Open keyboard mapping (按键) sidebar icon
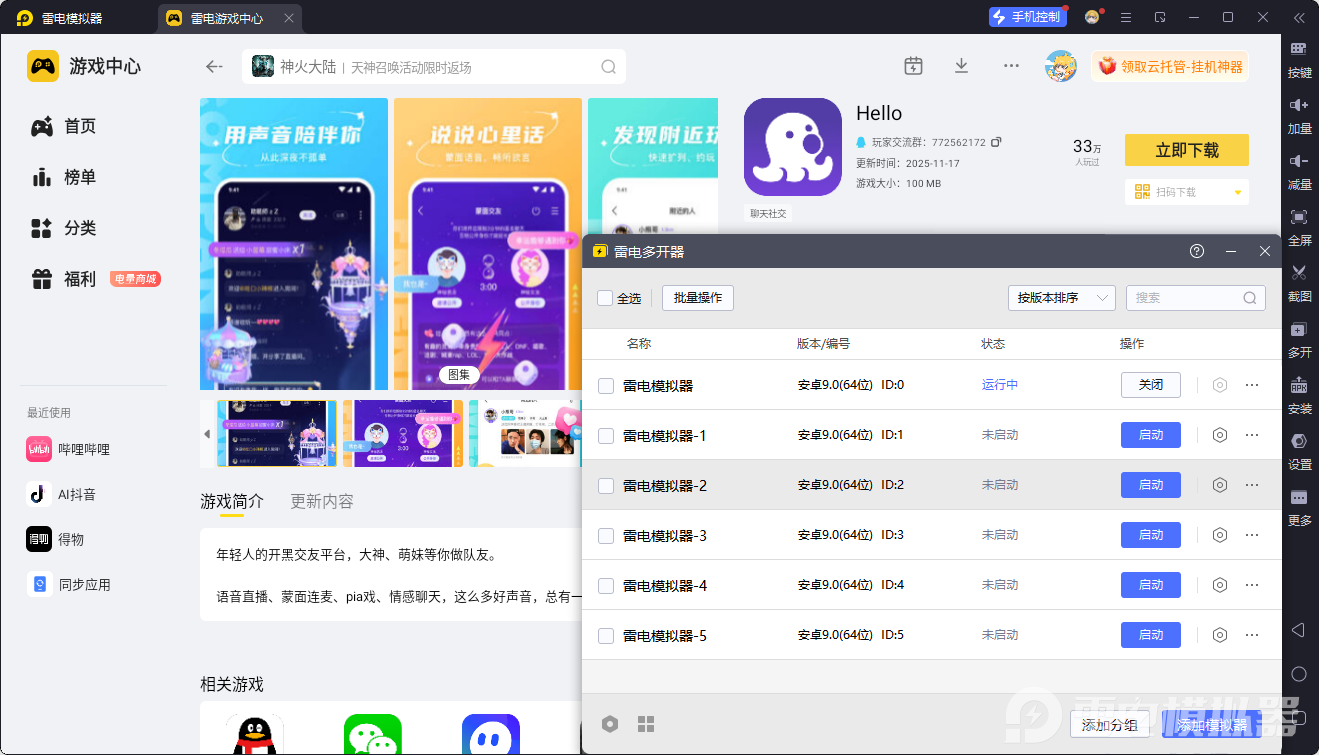The height and width of the screenshot is (755, 1319). coord(1299,50)
